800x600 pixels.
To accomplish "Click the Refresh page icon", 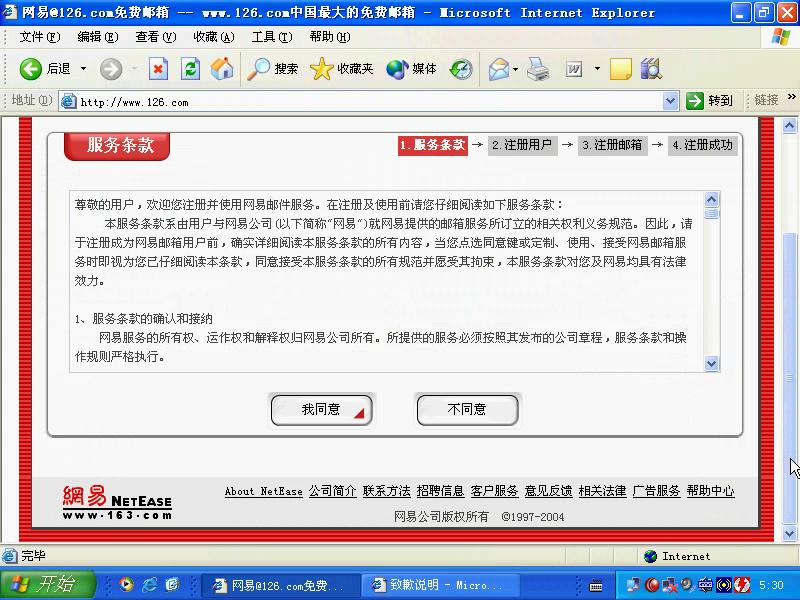I will 190,69.
